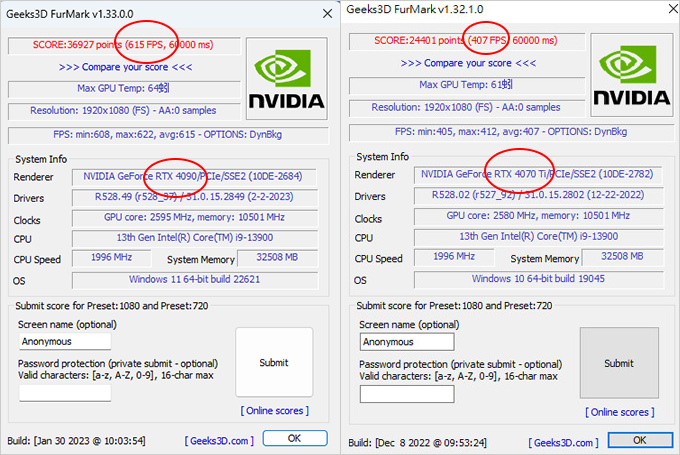Click Submit button in the RTX 4090 window
The height and width of the screenshot is (455, 680).
[x=274, y=362]
